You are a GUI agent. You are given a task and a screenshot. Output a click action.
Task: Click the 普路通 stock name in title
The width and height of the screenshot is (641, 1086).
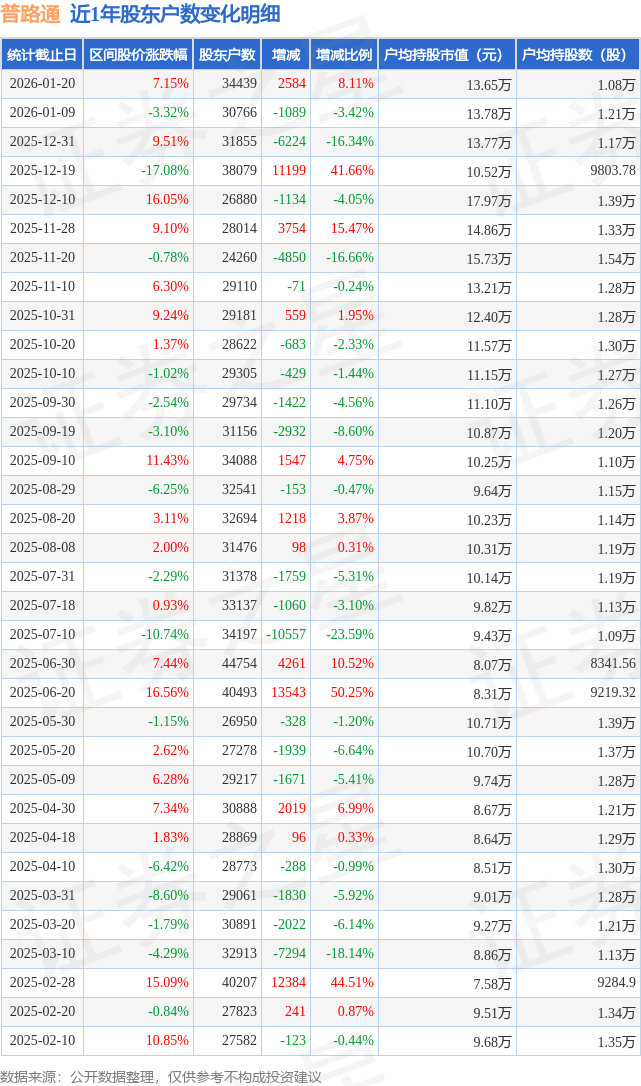(x=30, y=14)
